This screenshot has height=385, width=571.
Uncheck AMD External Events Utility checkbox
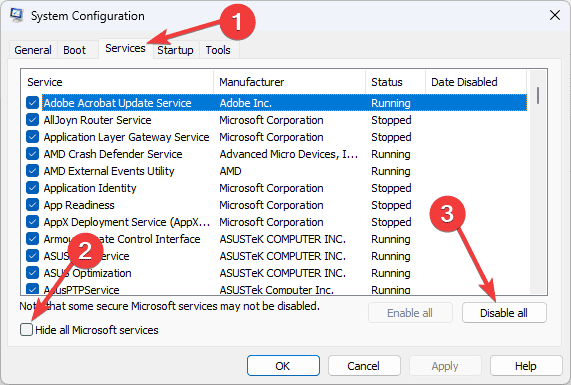pos(32,171)
